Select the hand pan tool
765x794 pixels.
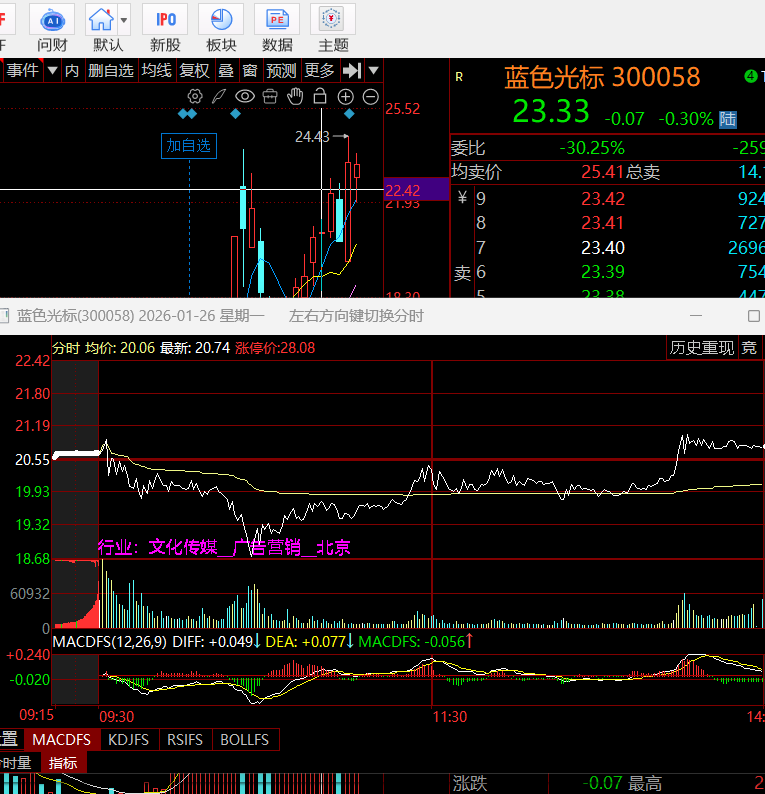295,96
